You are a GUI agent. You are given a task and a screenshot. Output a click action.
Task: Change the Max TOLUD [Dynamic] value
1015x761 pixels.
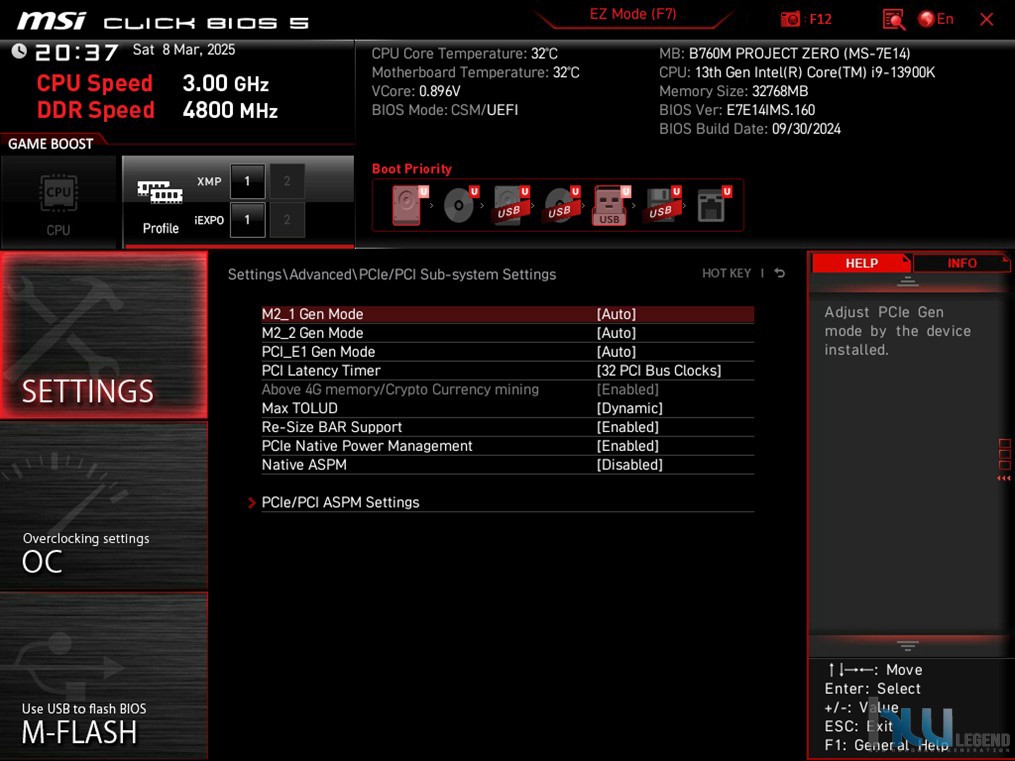tap(630, 408)
